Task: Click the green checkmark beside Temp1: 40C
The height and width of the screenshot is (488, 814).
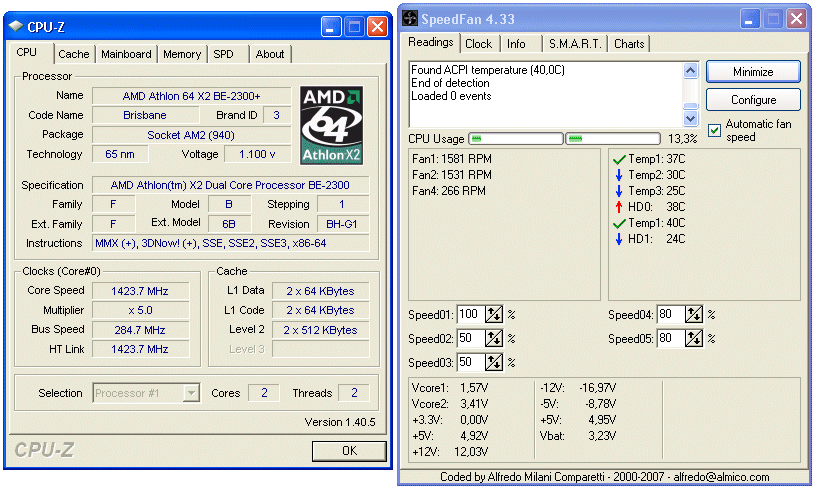Action: tap(619, 224)
